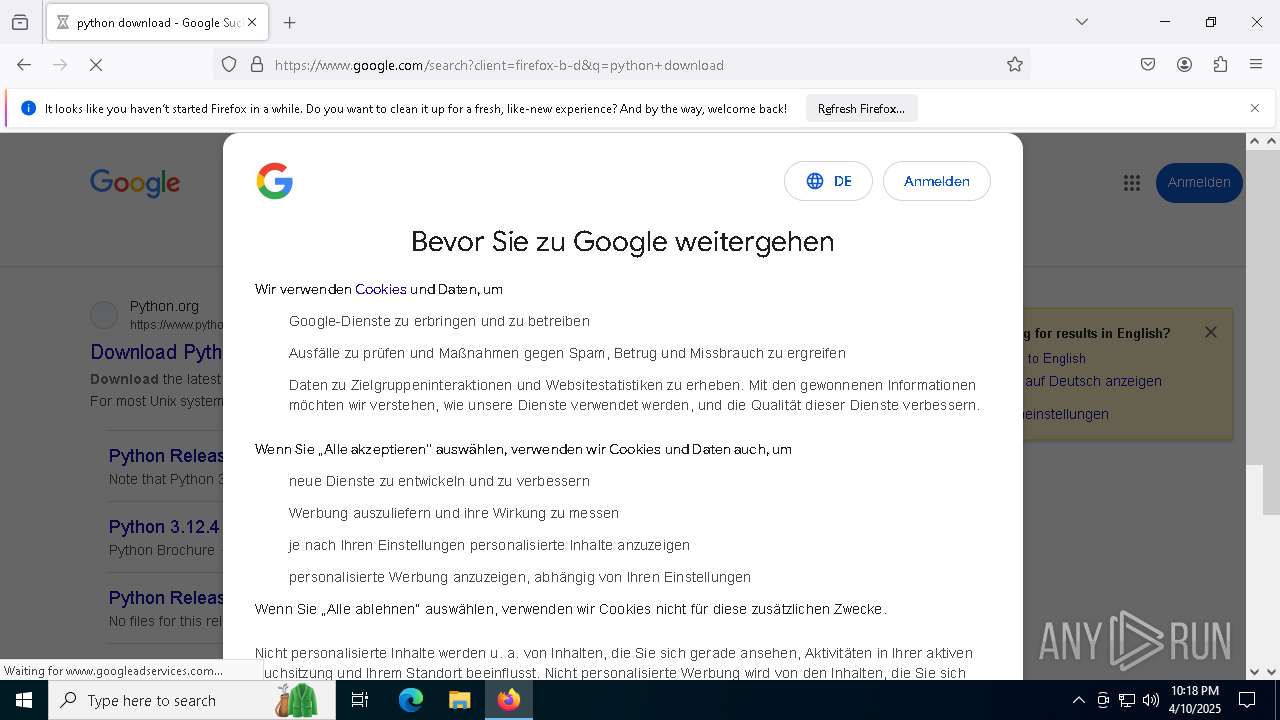Stop loading the page
Viewport: 1280px width, 720px height.
(x=96, y=65)
